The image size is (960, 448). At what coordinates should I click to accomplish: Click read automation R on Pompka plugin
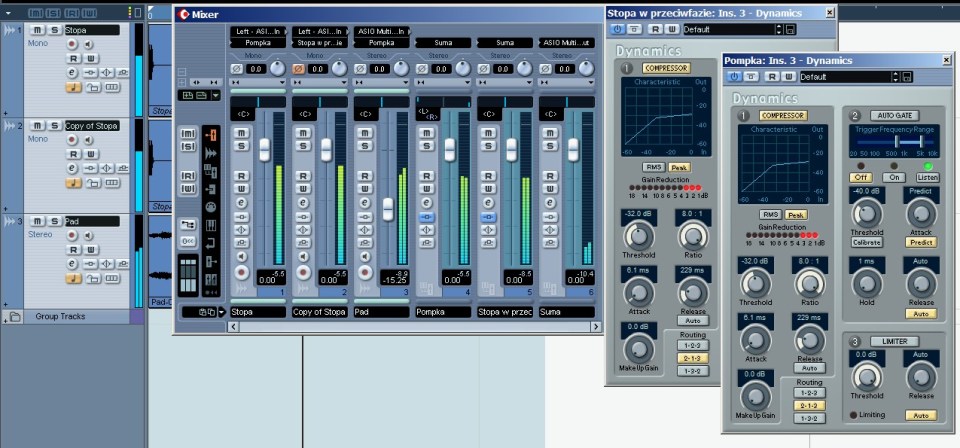click(x=773, y=76)
